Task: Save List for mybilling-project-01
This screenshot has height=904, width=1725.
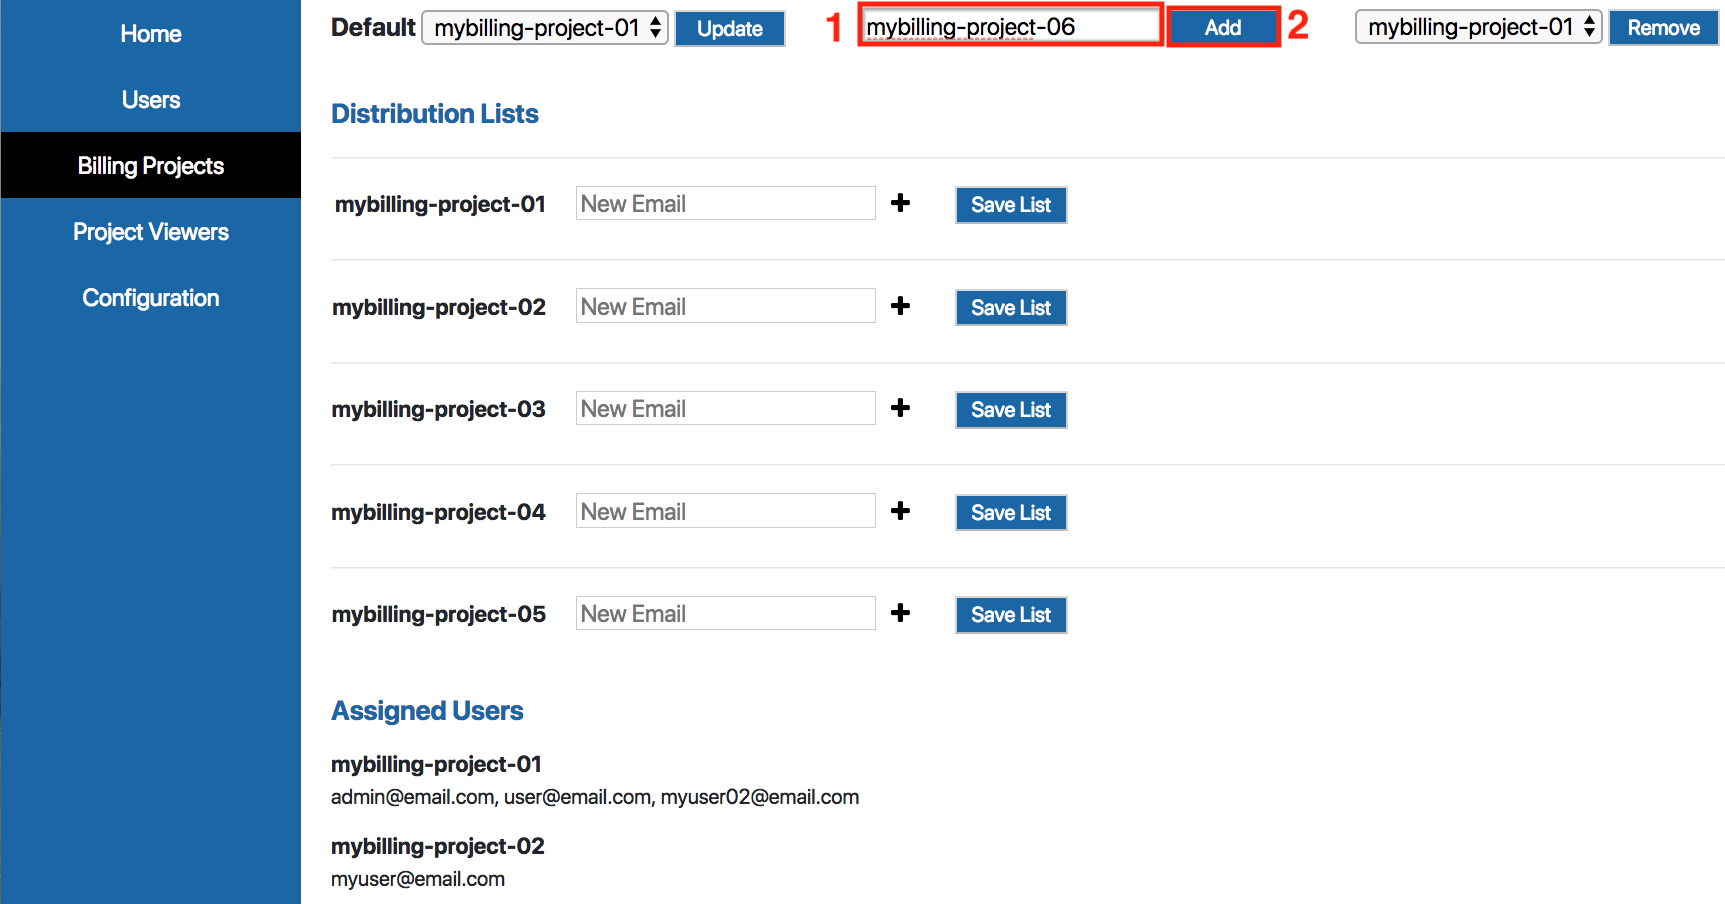Action: 1010,205
